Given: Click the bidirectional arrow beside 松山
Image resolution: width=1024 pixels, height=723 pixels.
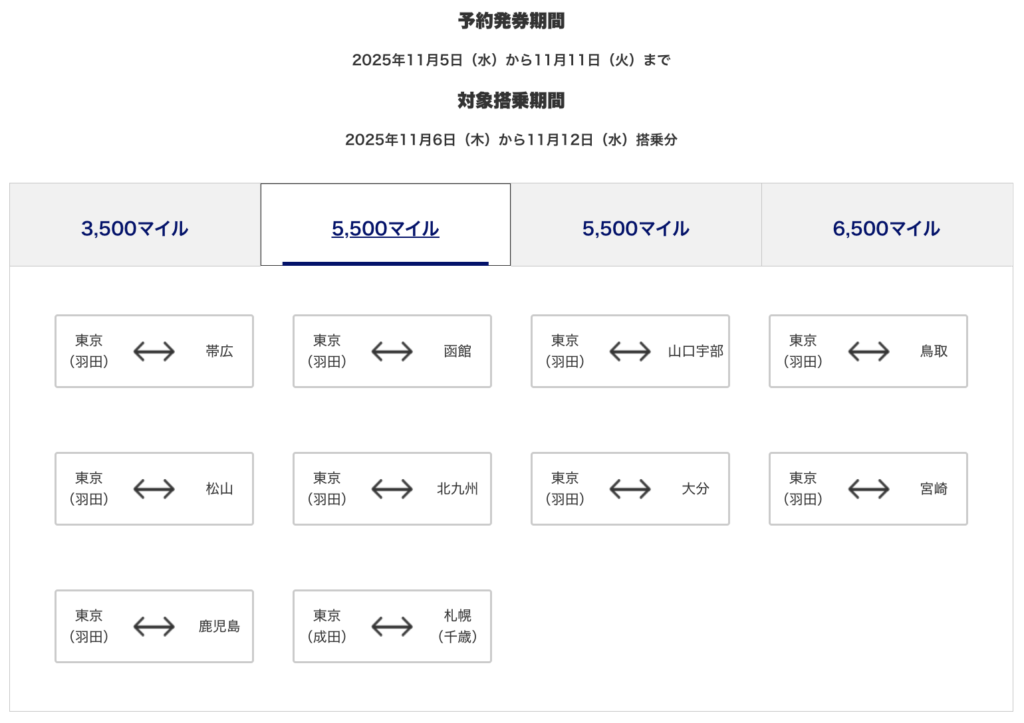Looking at the screenshot, I should pos(154,489).
